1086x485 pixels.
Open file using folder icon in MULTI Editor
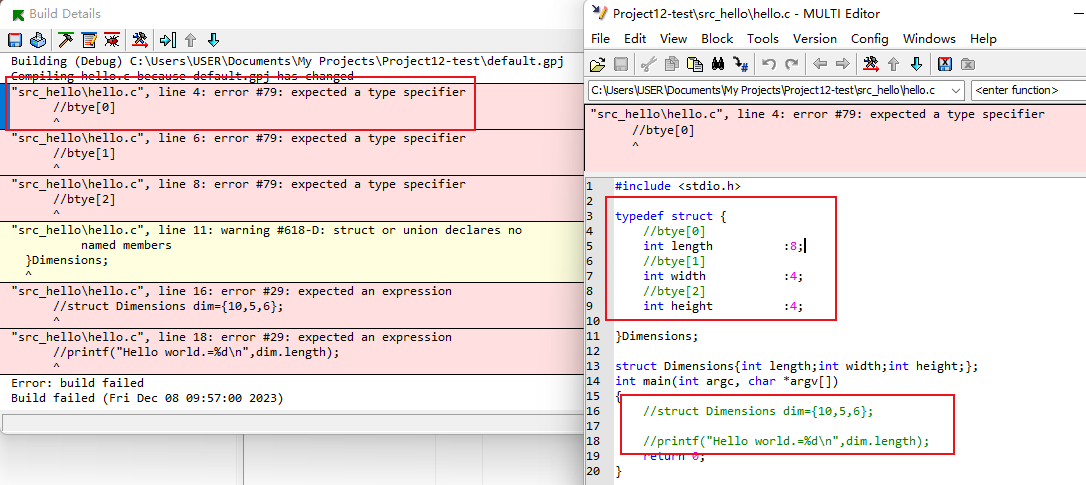pyautogui.click(x=598, y=64)
